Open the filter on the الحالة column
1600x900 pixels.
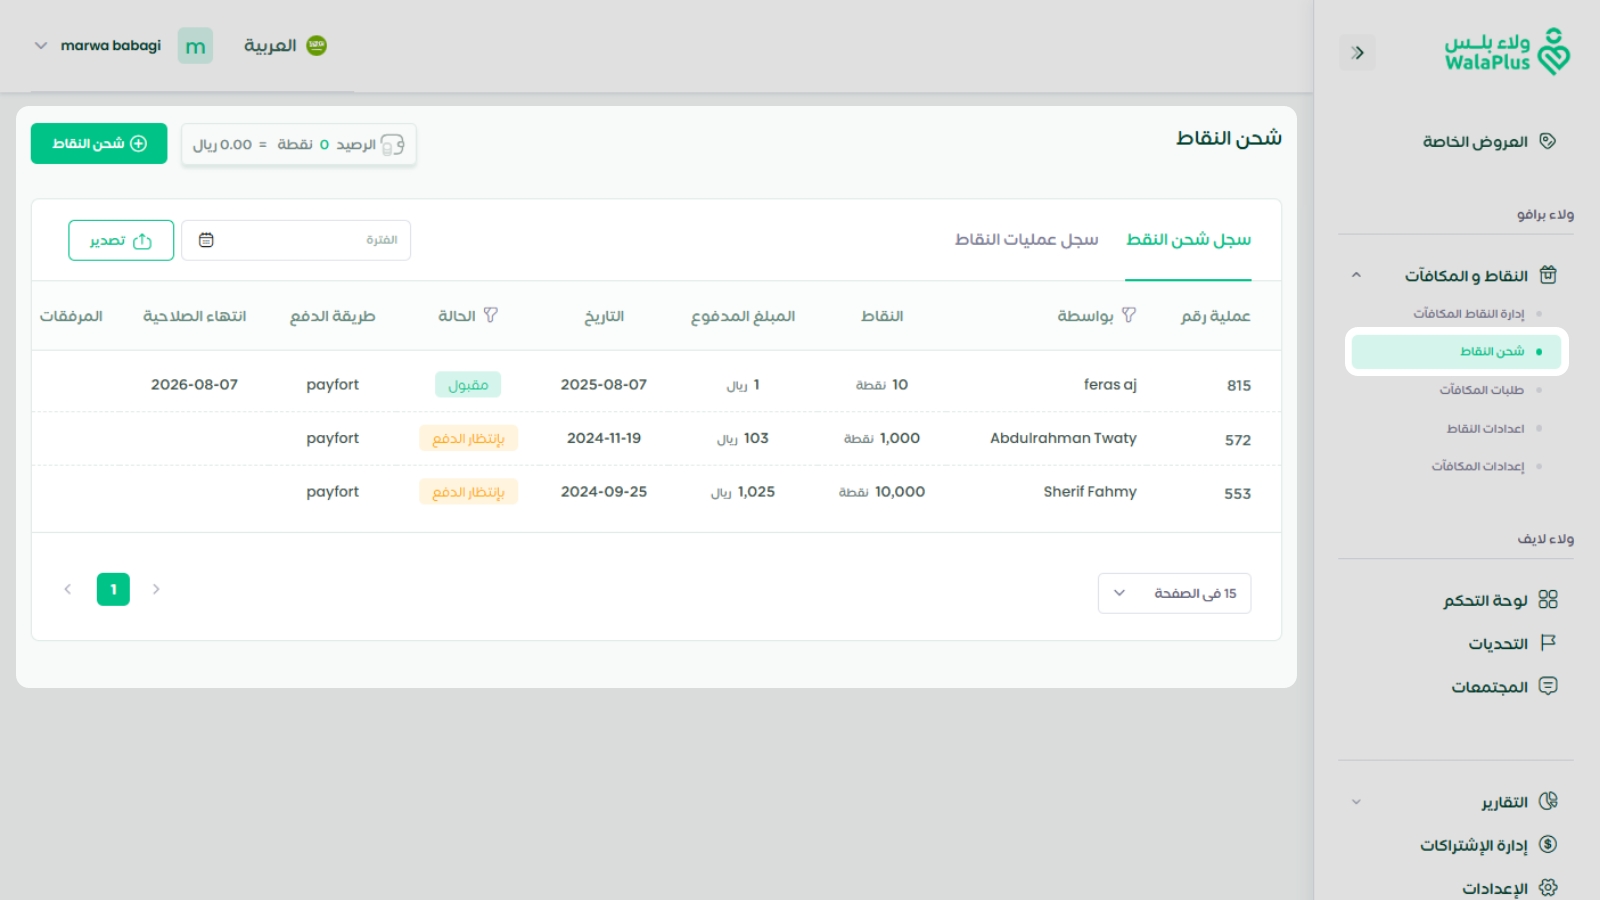click(x=491, y=315)
